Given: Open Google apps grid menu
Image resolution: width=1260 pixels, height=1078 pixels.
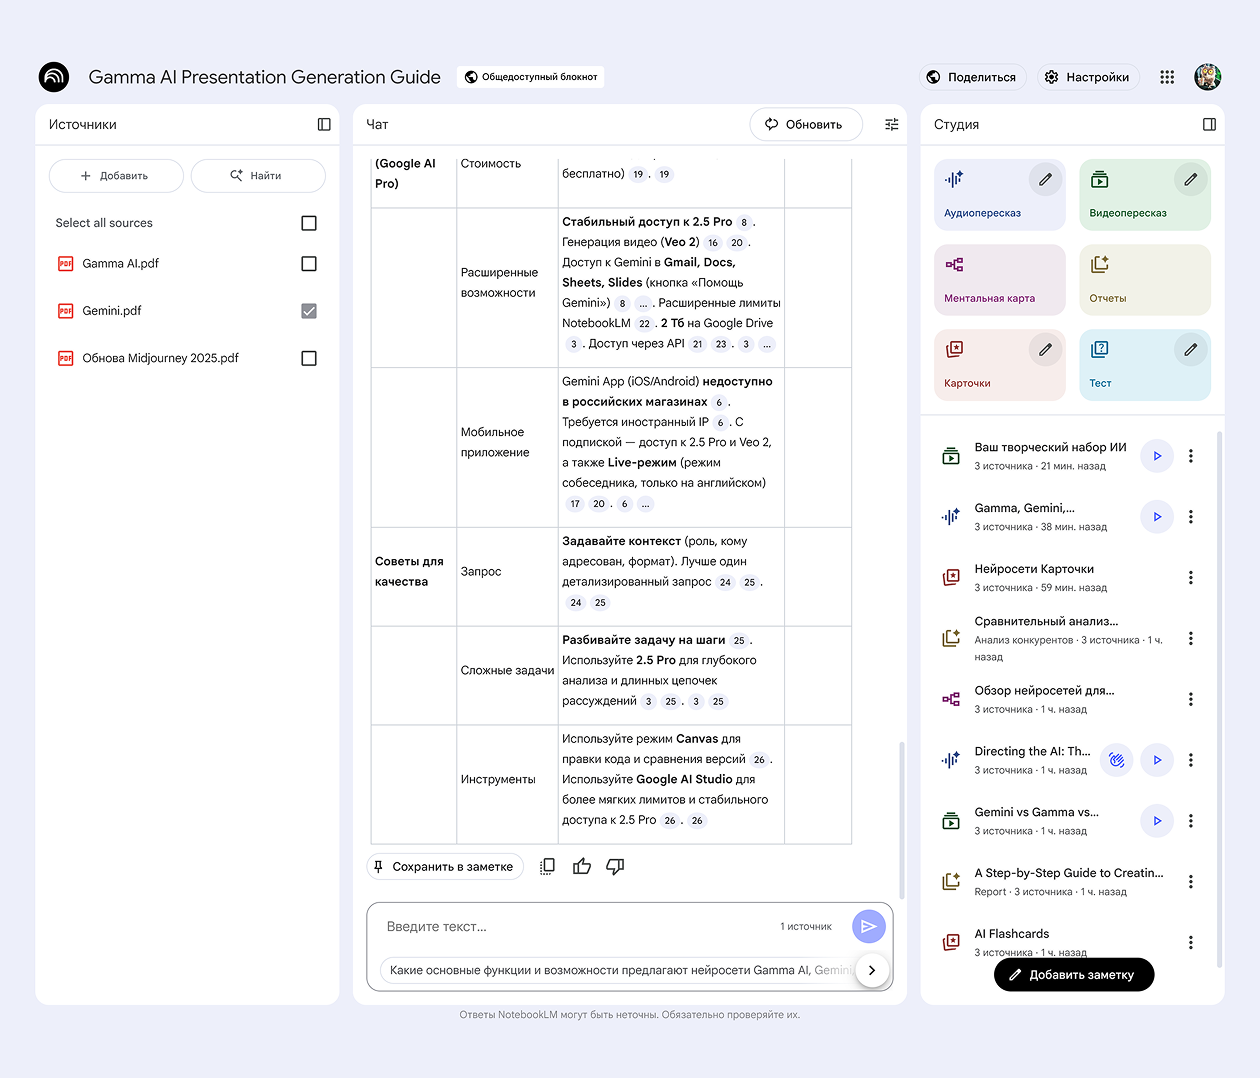Looking at the screenshot, I should [1167, 77].
